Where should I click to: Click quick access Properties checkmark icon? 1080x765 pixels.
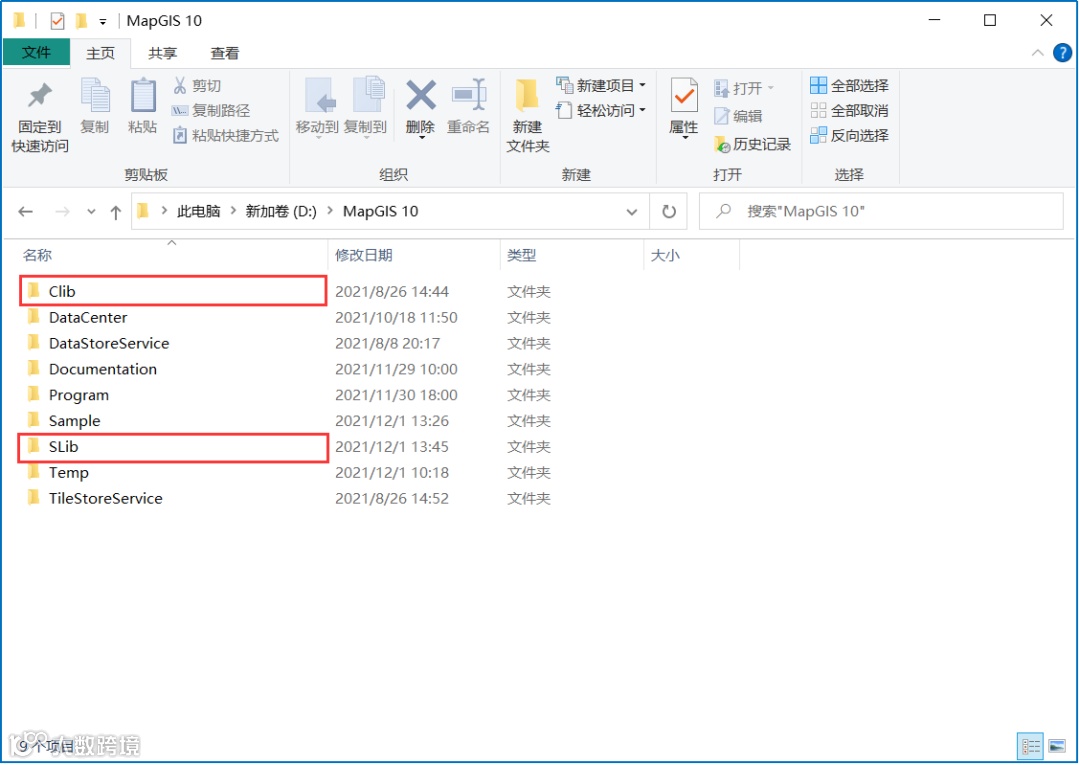click(x=57, y=21)
